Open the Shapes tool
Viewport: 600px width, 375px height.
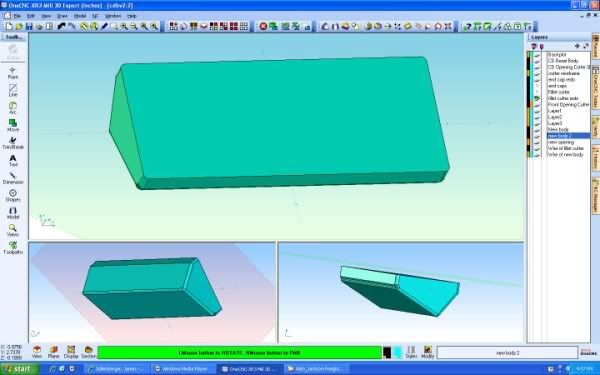[x=13, y=196]
